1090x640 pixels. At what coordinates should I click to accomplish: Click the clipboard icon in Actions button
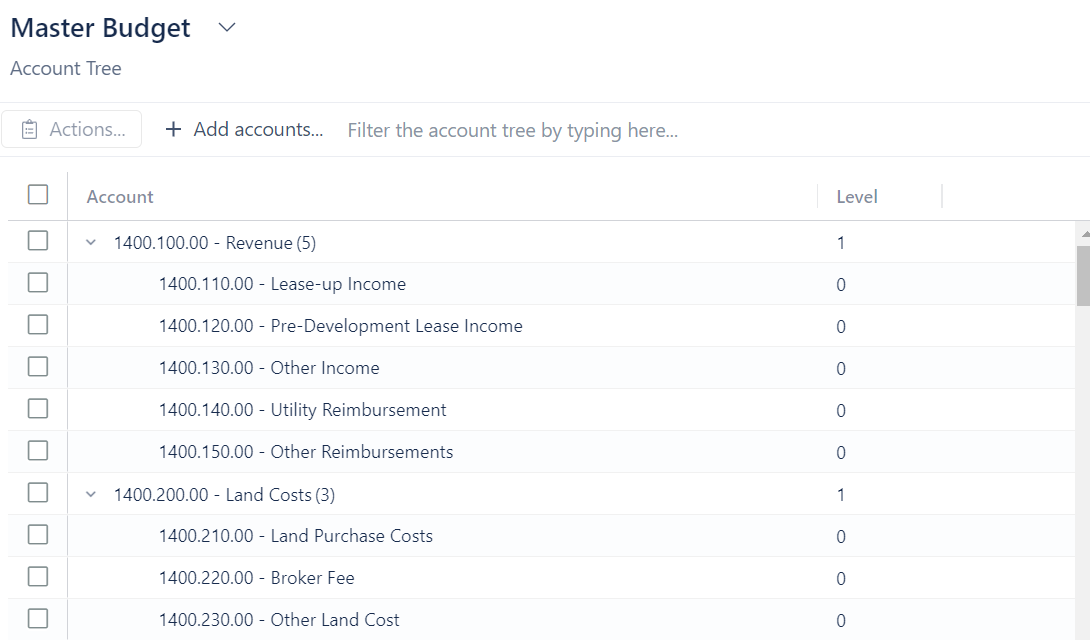click(30, 130)
